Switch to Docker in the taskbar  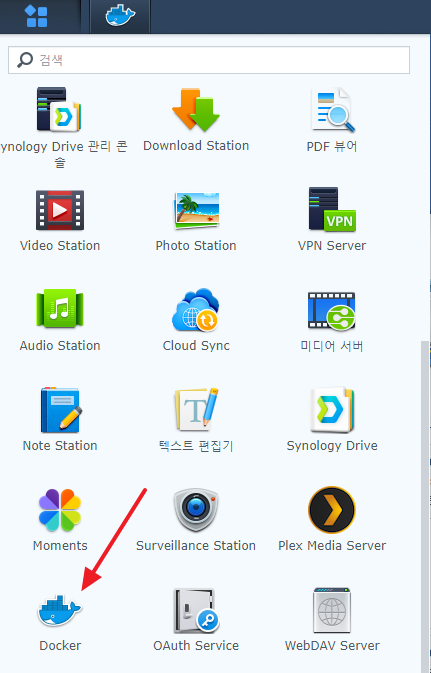coord(120,16)
